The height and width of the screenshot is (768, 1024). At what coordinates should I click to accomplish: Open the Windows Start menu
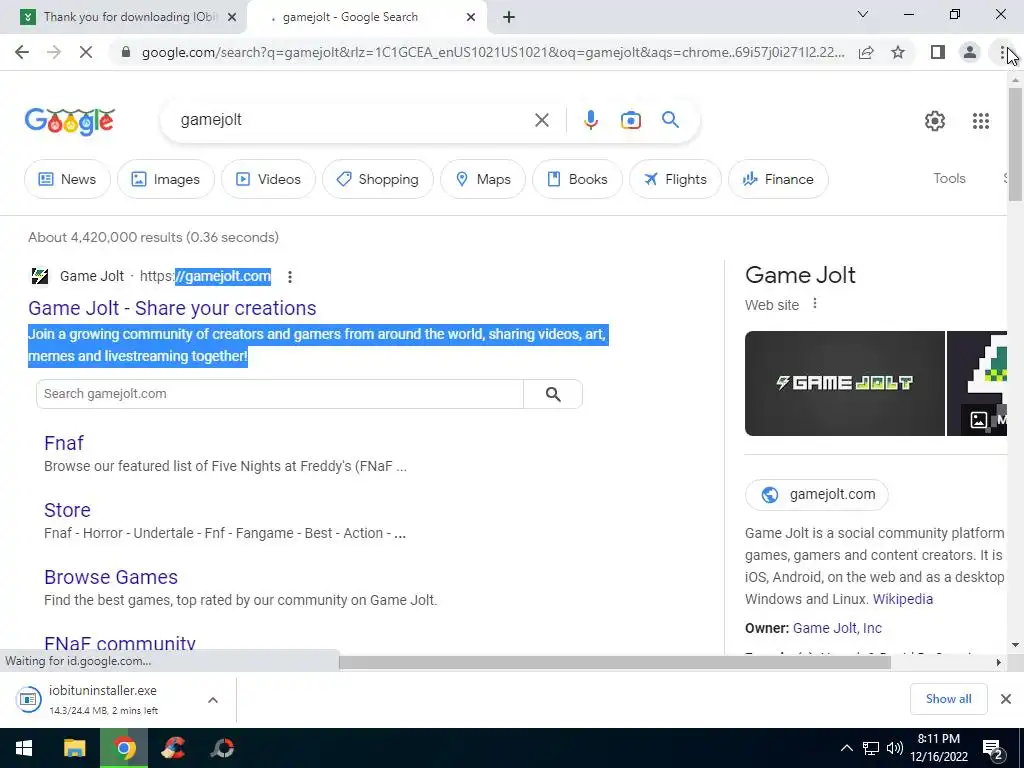click(24, 748)
